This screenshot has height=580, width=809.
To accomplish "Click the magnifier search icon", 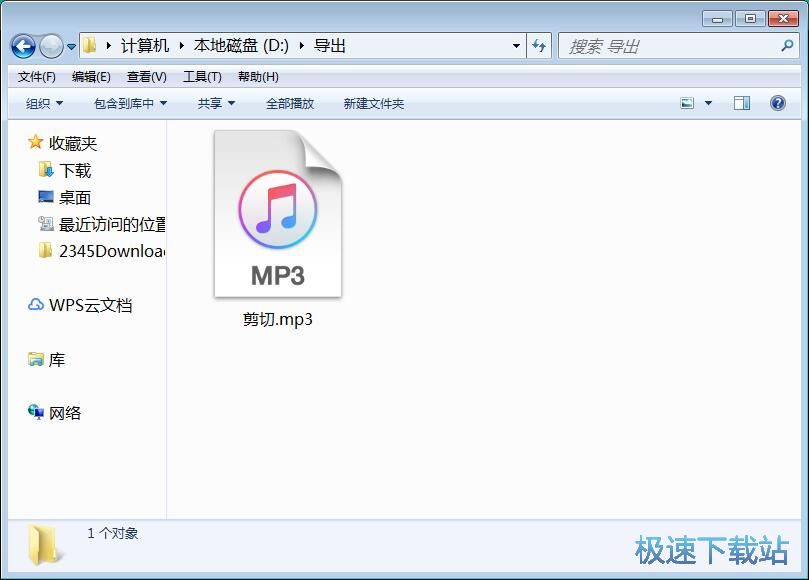I will [787, 46].
